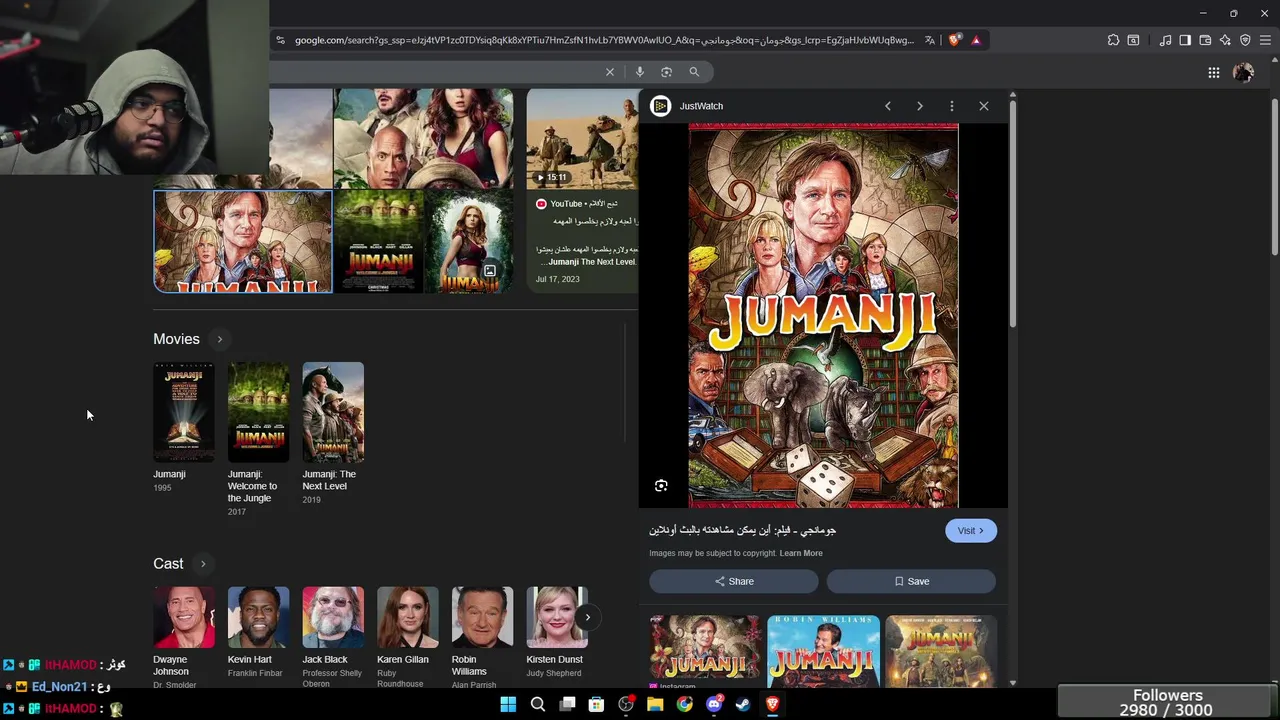This screenshot has height=720, width=1280.
Task: Open Google Lens image search icon
Action: point(666,72)
